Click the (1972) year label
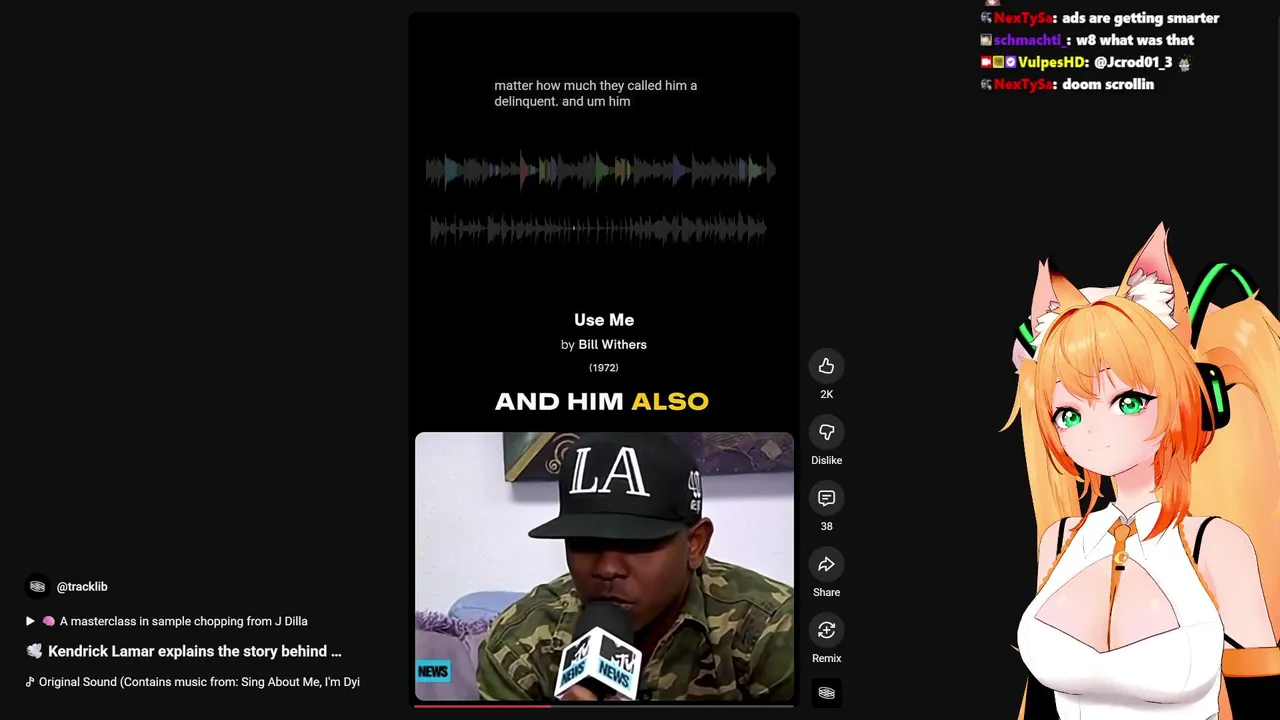The image size is (1280, 720). tap(604, 368)
